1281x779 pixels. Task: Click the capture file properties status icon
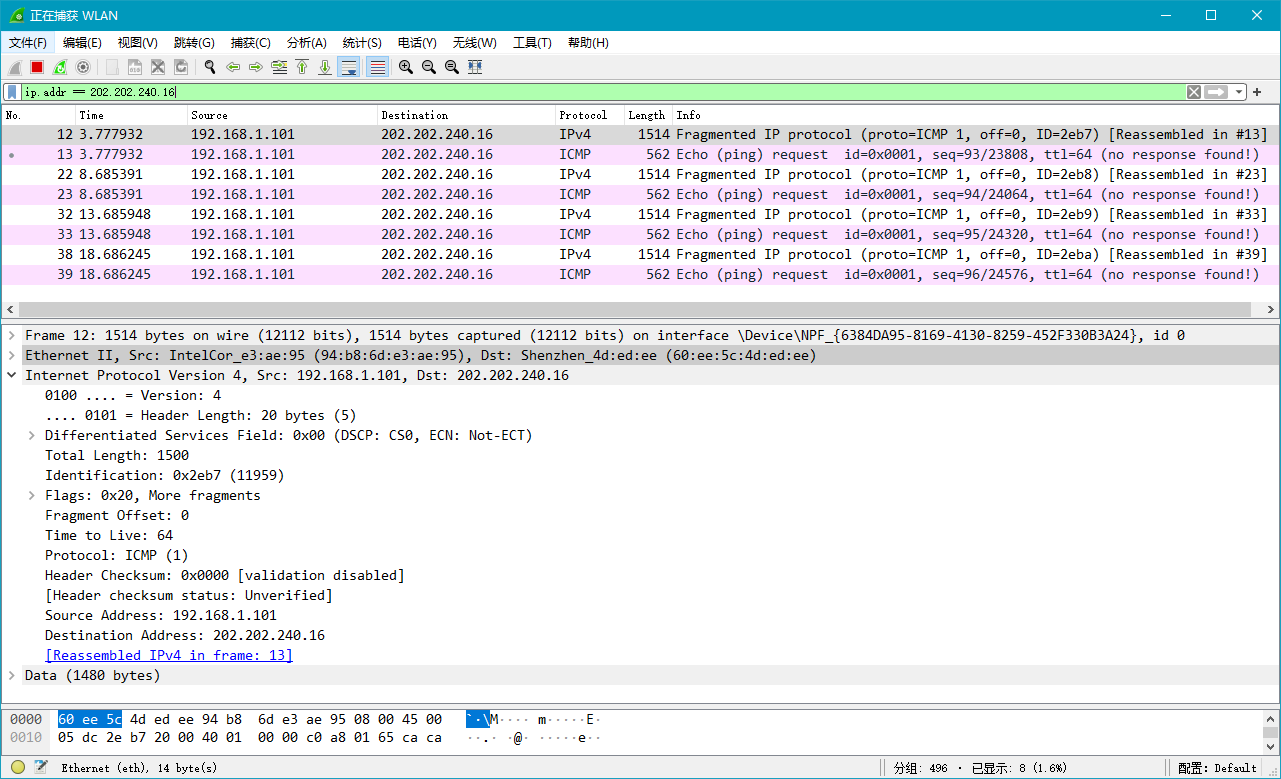coord(41,767)
